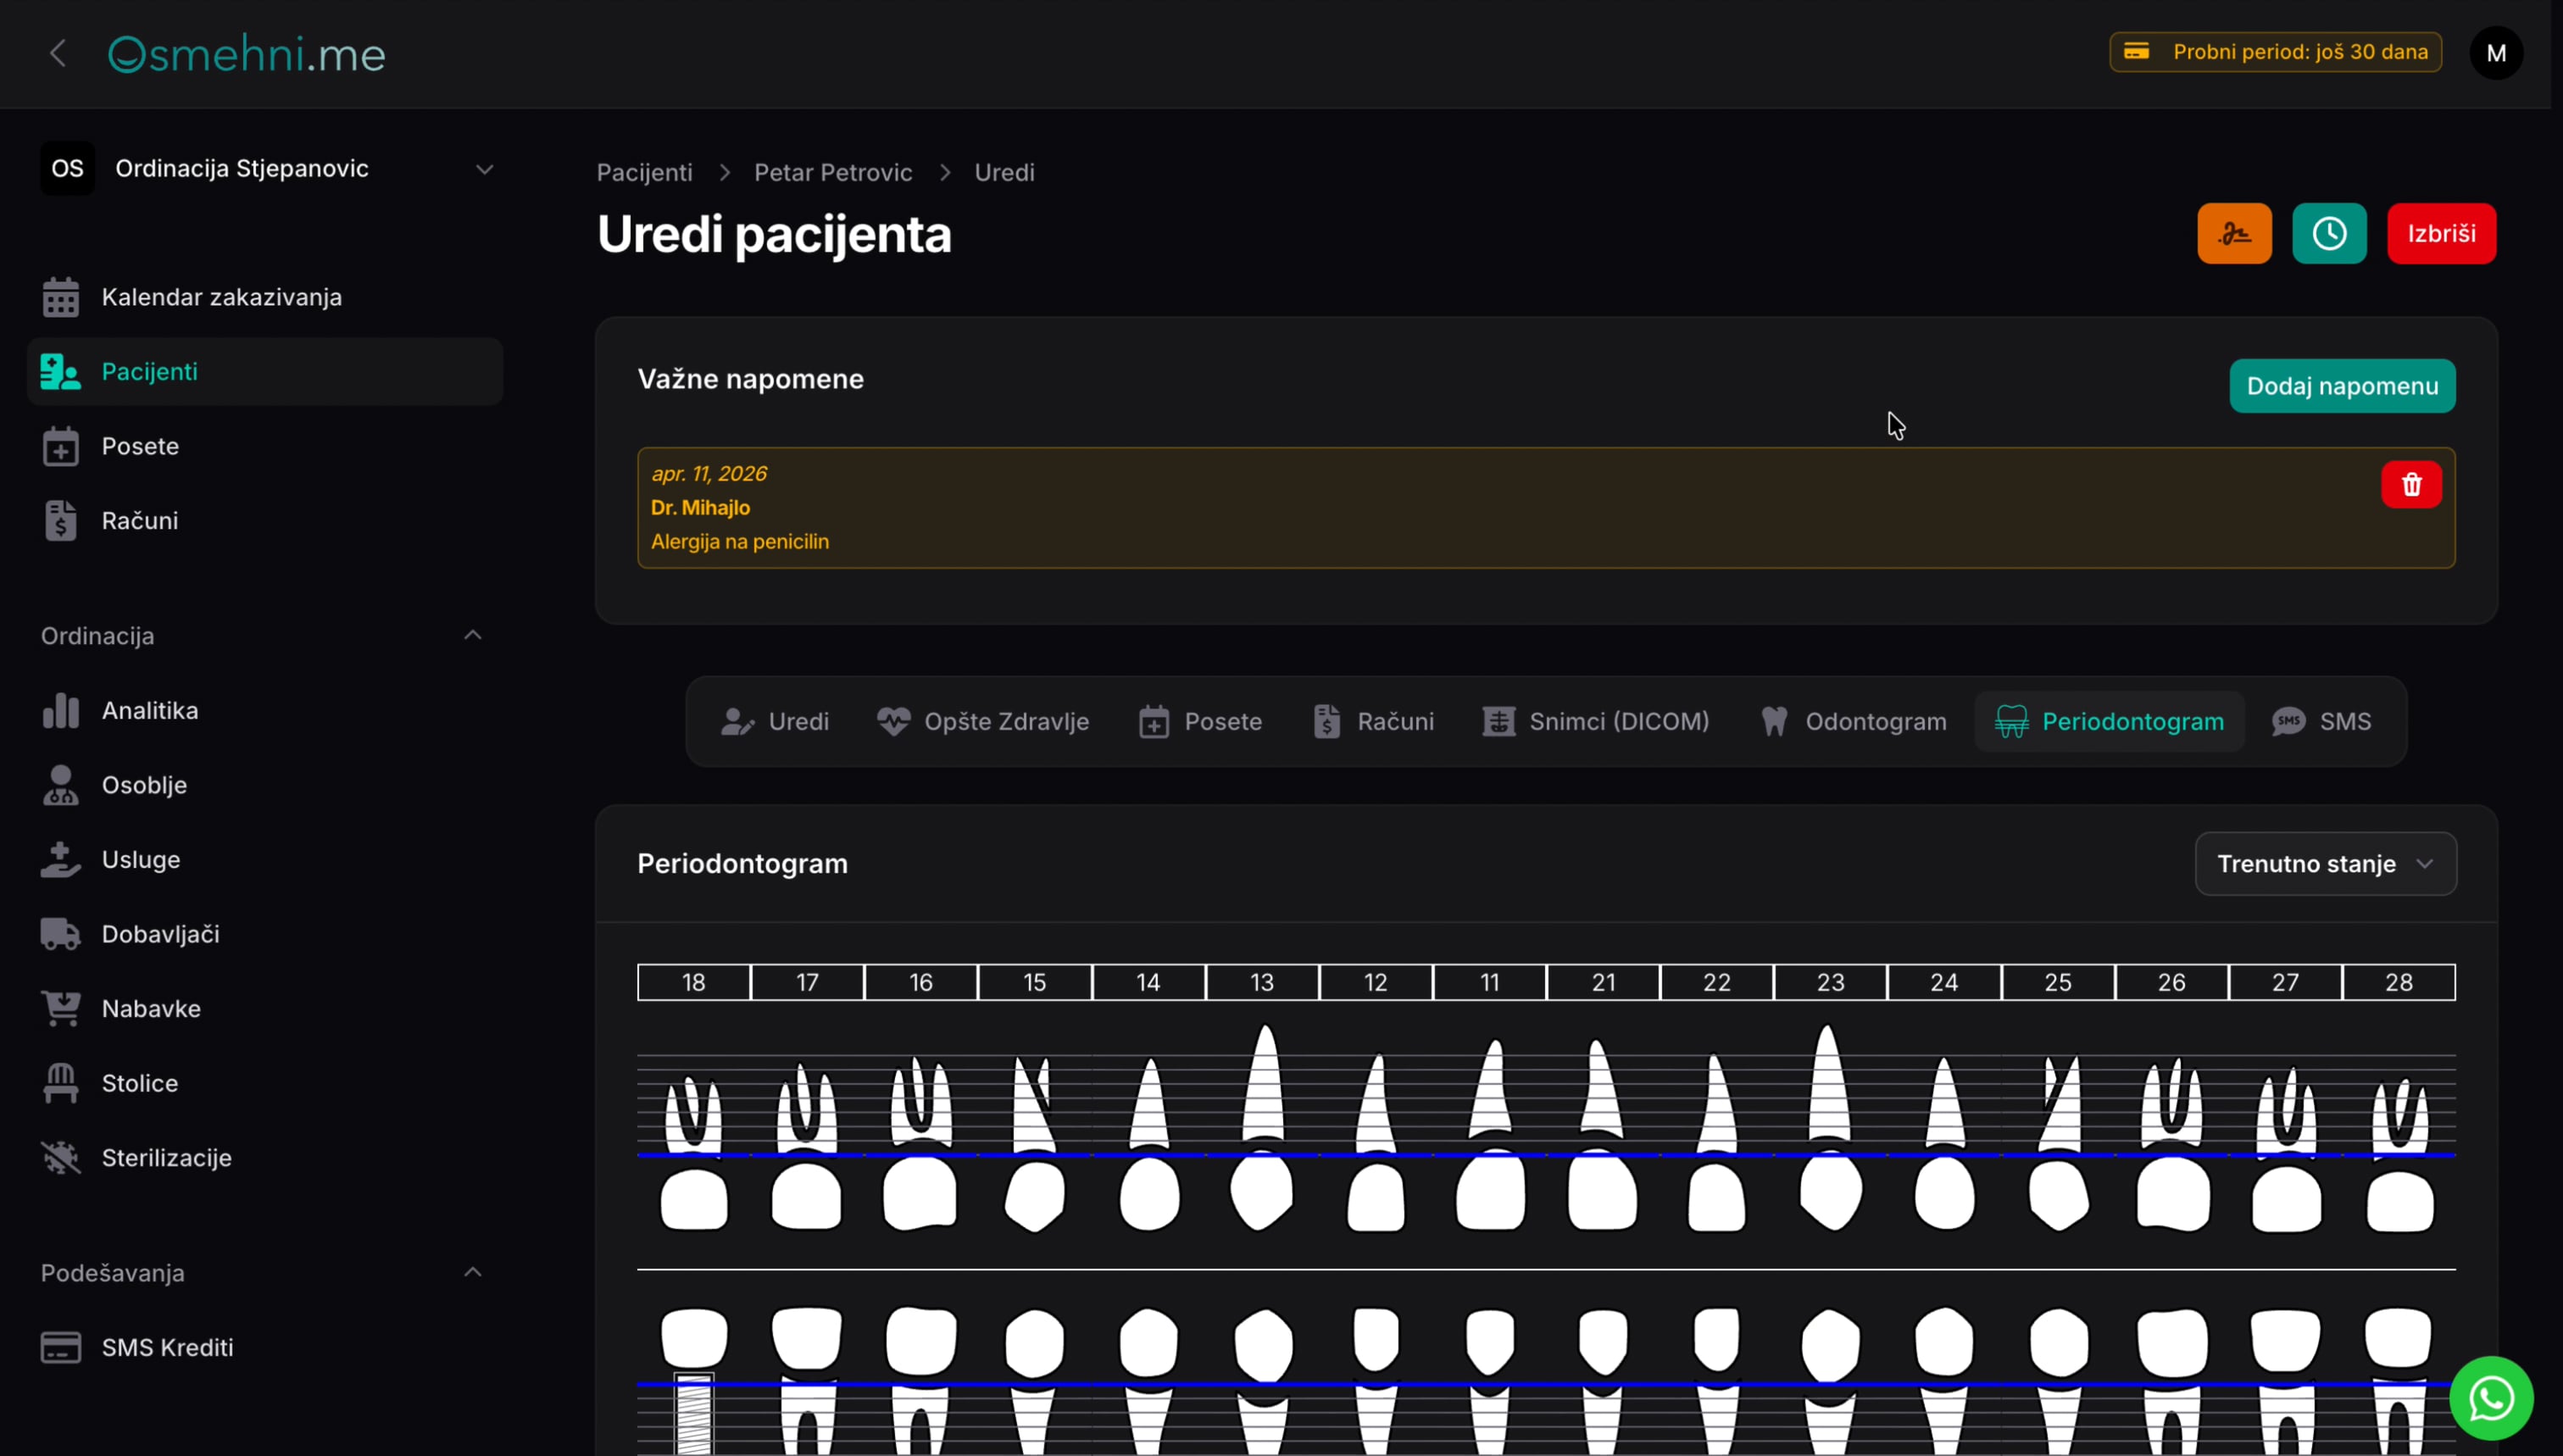Switch to the patient Posete tab
2563x1456 pixels.
click(x=1200, y=721)
